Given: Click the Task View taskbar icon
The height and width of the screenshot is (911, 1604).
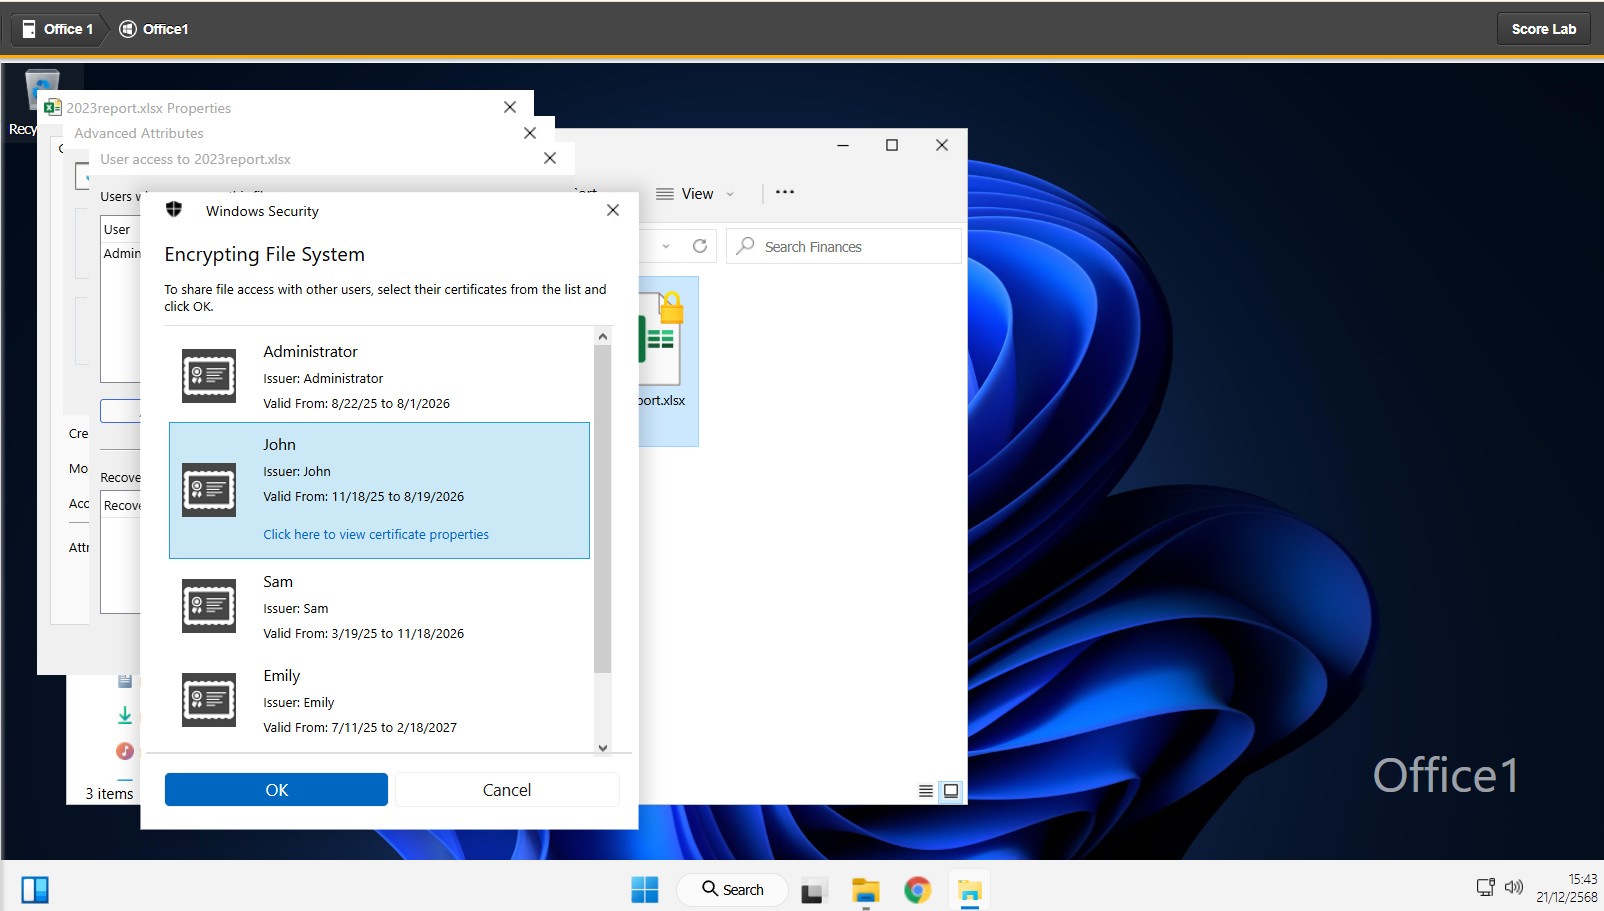Looking at the screenshot, I should [813, 890].
